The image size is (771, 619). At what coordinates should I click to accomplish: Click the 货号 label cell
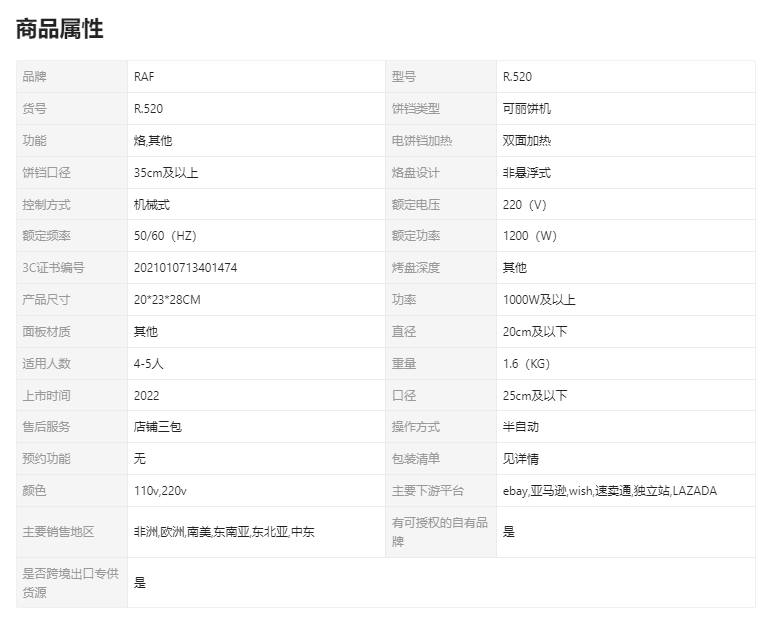pos(72,109)
